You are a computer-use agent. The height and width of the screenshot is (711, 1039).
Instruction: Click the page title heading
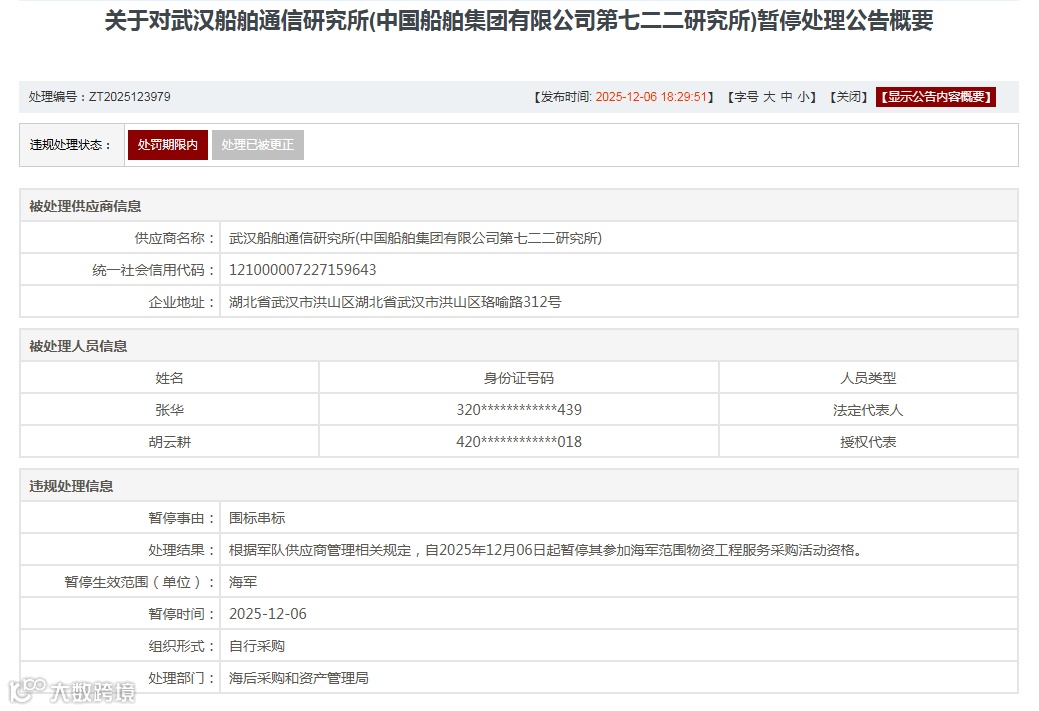(519, 21)
